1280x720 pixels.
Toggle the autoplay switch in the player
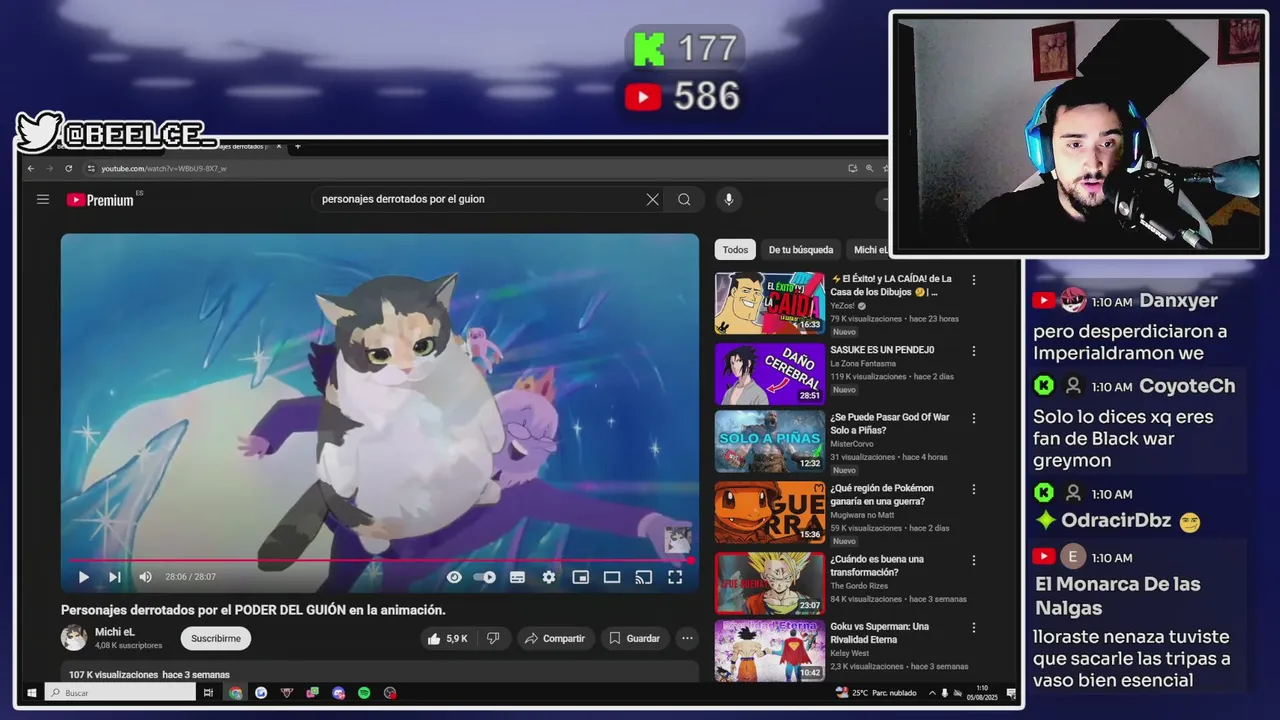(485, 577)
